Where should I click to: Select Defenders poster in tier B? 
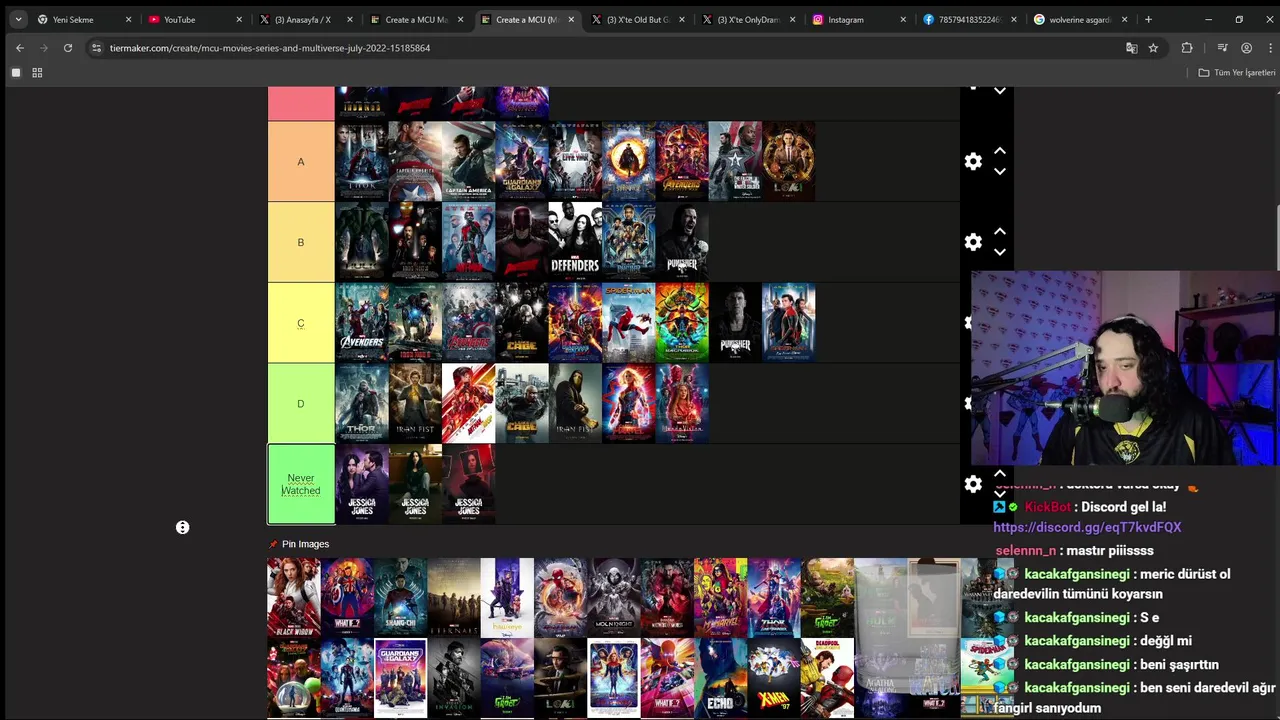tap(575, 242)
